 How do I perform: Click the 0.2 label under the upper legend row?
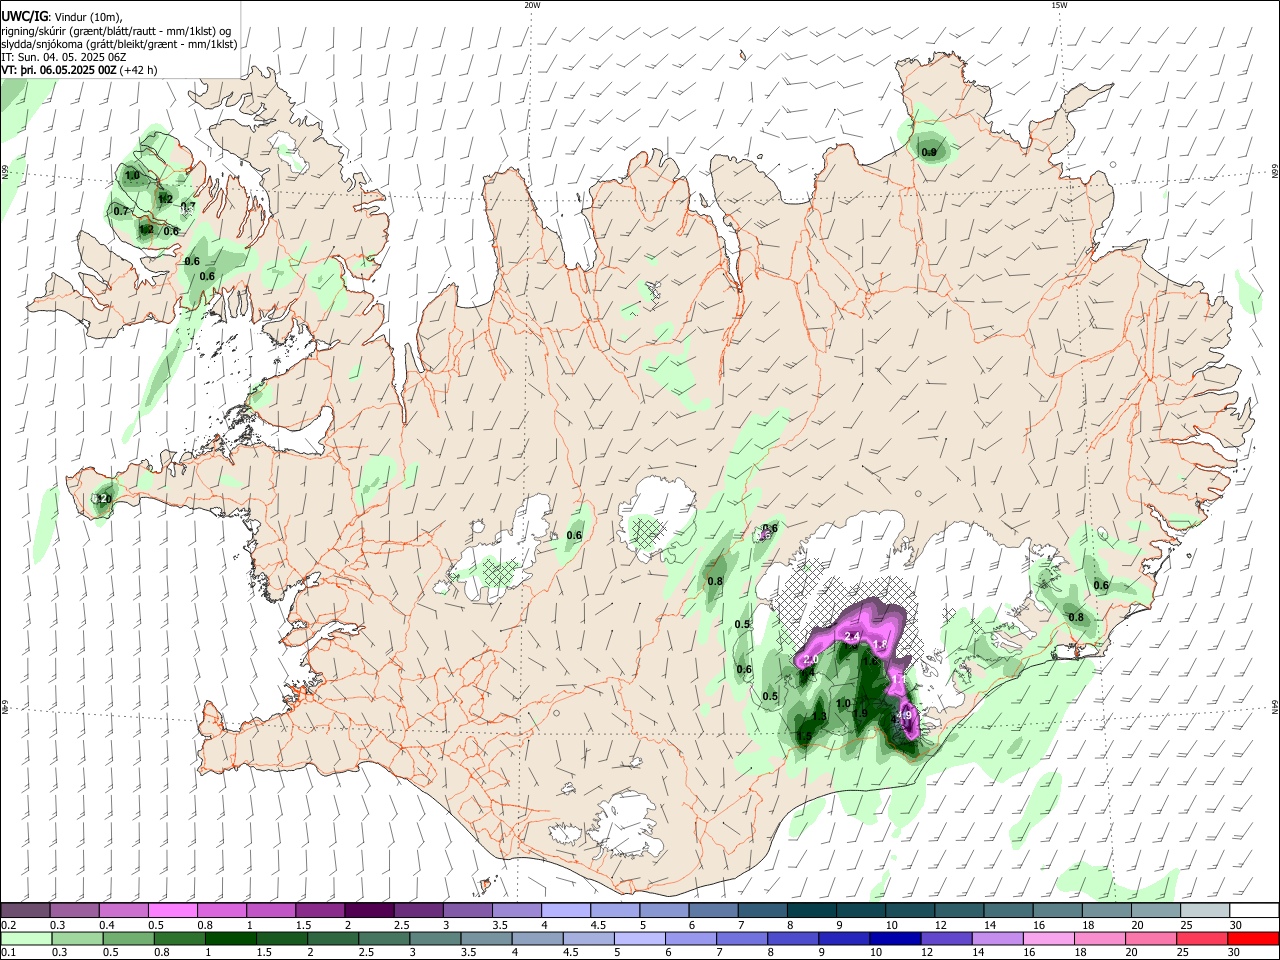click(7, 925)
